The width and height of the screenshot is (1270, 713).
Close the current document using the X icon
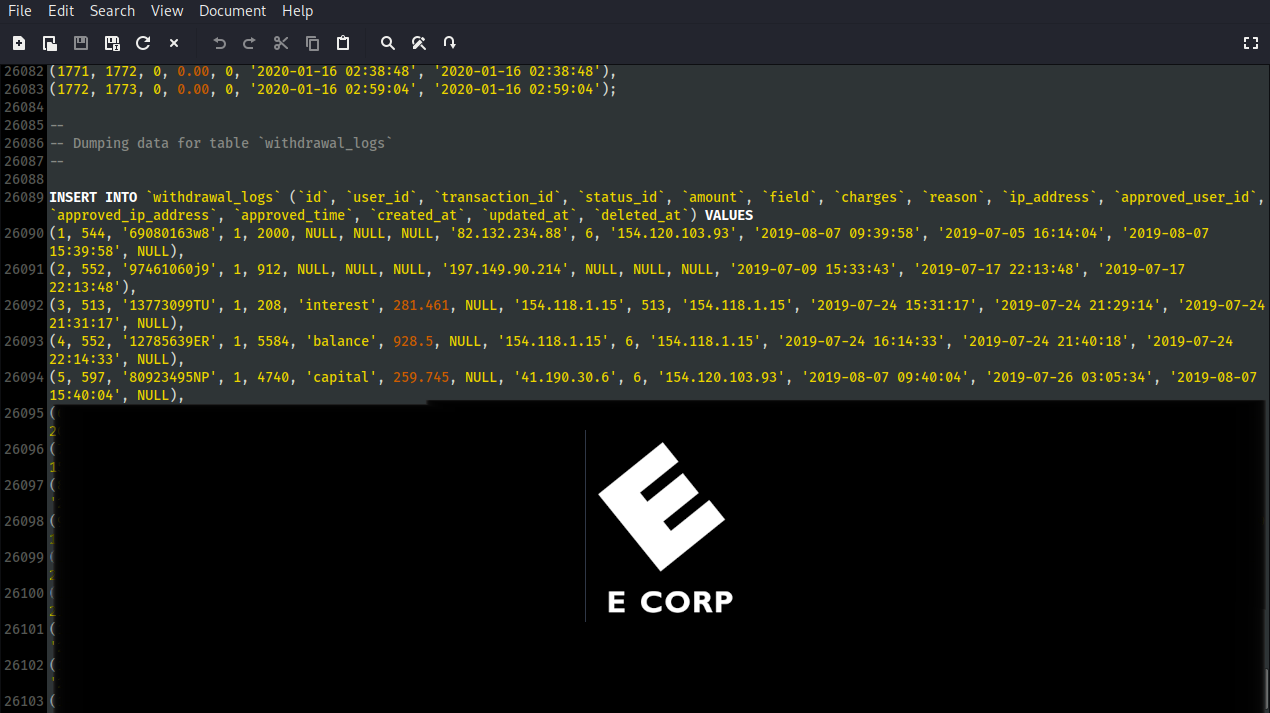[174, 43]
